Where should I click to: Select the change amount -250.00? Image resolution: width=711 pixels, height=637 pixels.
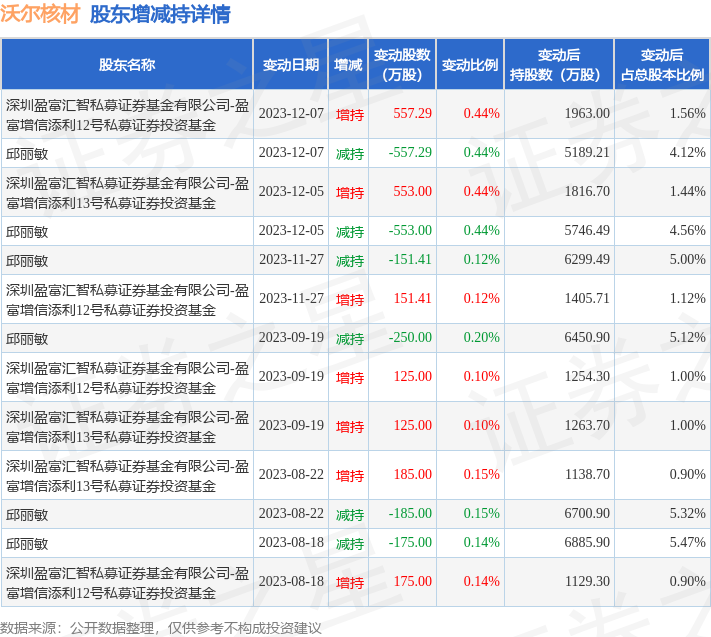410,337
